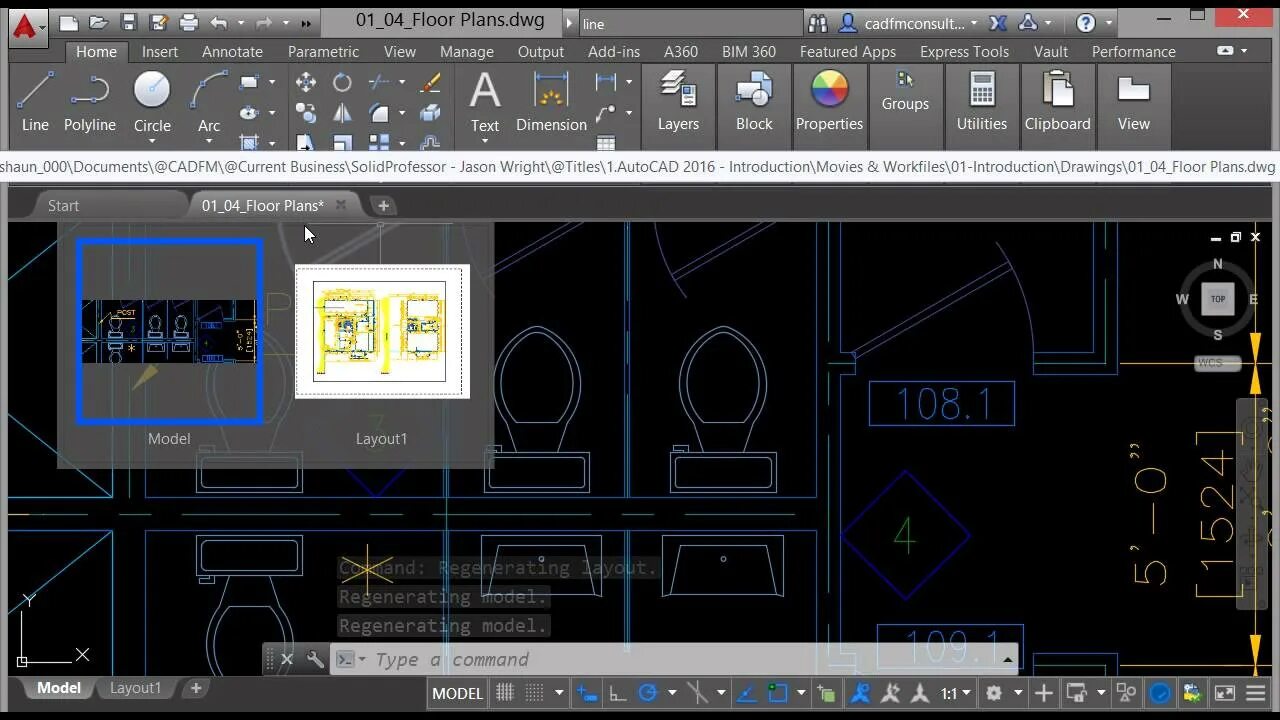Viewport: 1280px width, 720px height.
Task: Click the Customize wrench icon on command line
Action: 315,659
